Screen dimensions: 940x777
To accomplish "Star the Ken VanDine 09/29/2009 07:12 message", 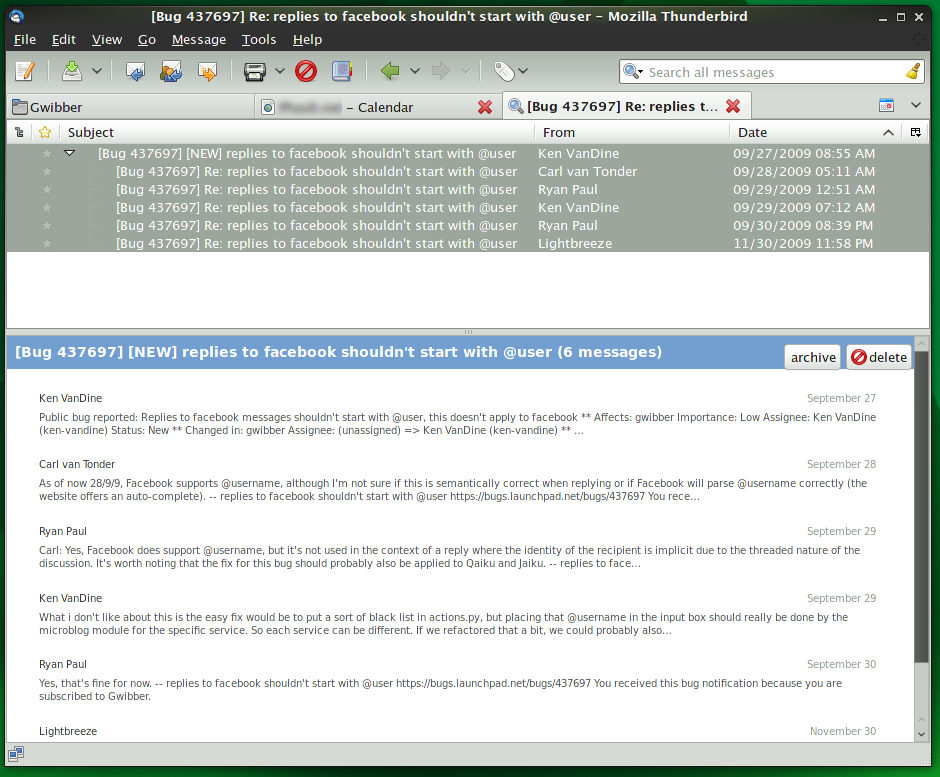I will tap(47, 207).
